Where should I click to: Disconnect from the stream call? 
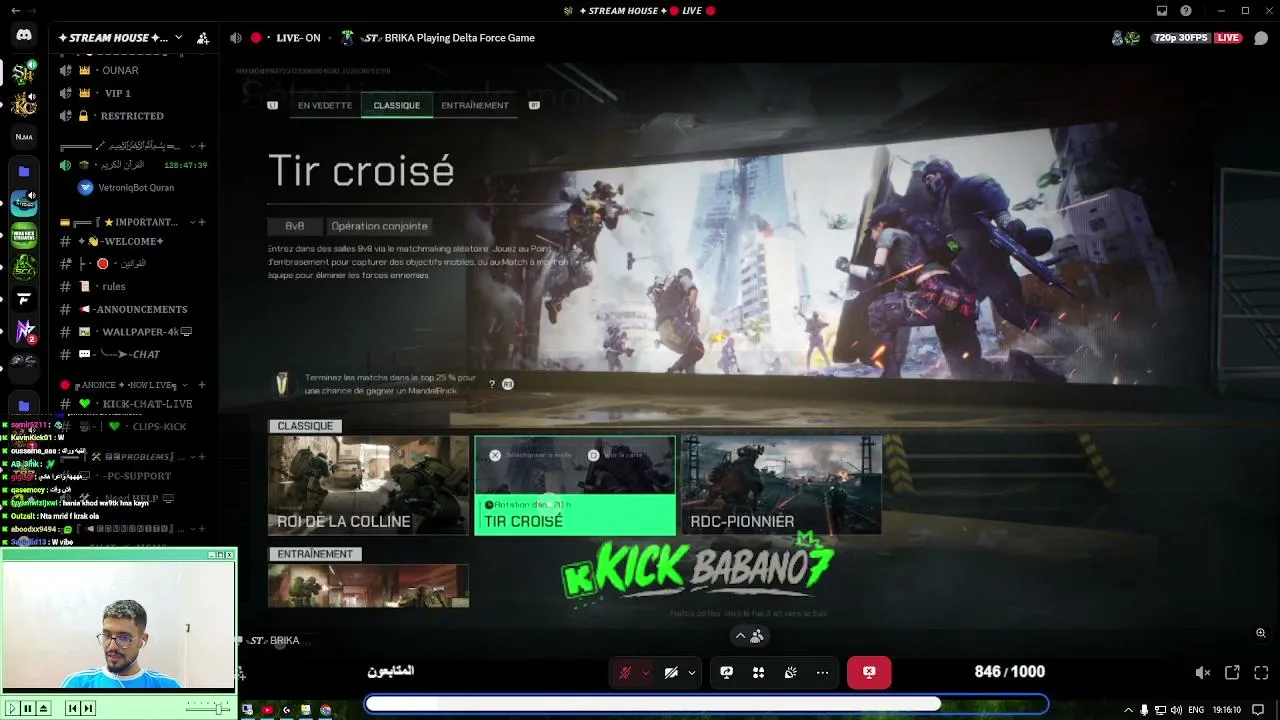[x=869, y=672]
